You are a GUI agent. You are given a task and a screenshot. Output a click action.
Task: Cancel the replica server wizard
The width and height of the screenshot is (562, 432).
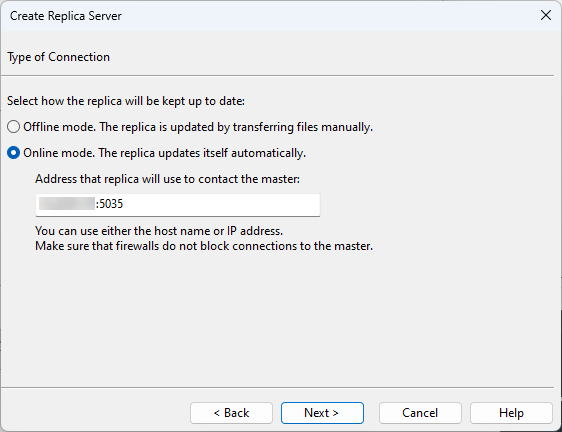click(420, 413)
